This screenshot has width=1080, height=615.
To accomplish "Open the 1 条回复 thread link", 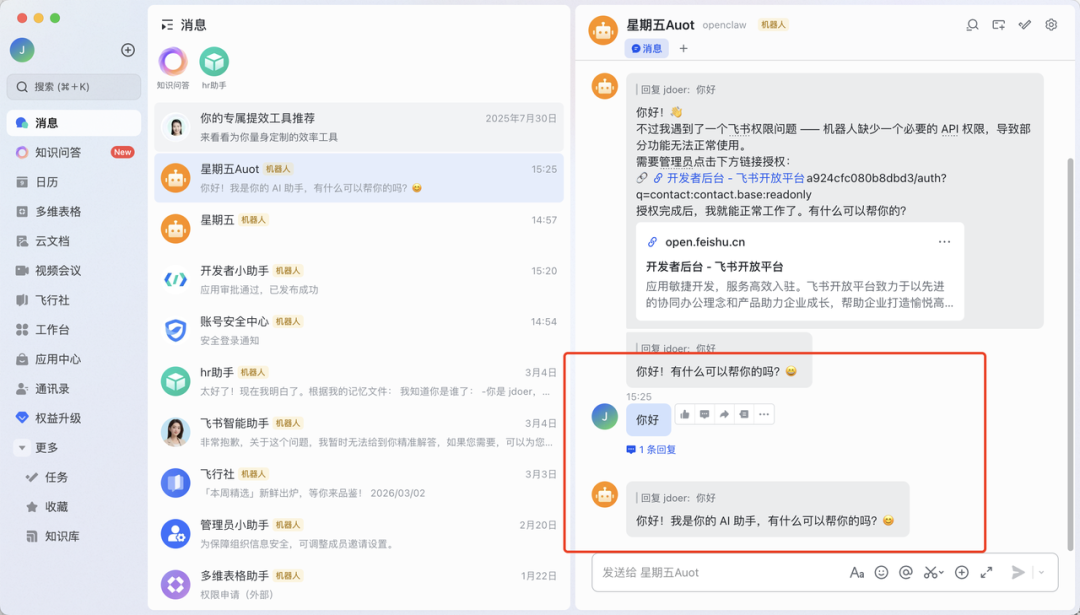I will pyautogui.click(x=653, y=449).
